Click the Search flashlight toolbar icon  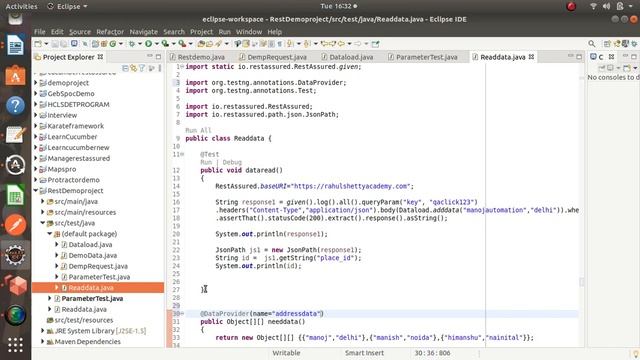[219, 44]
